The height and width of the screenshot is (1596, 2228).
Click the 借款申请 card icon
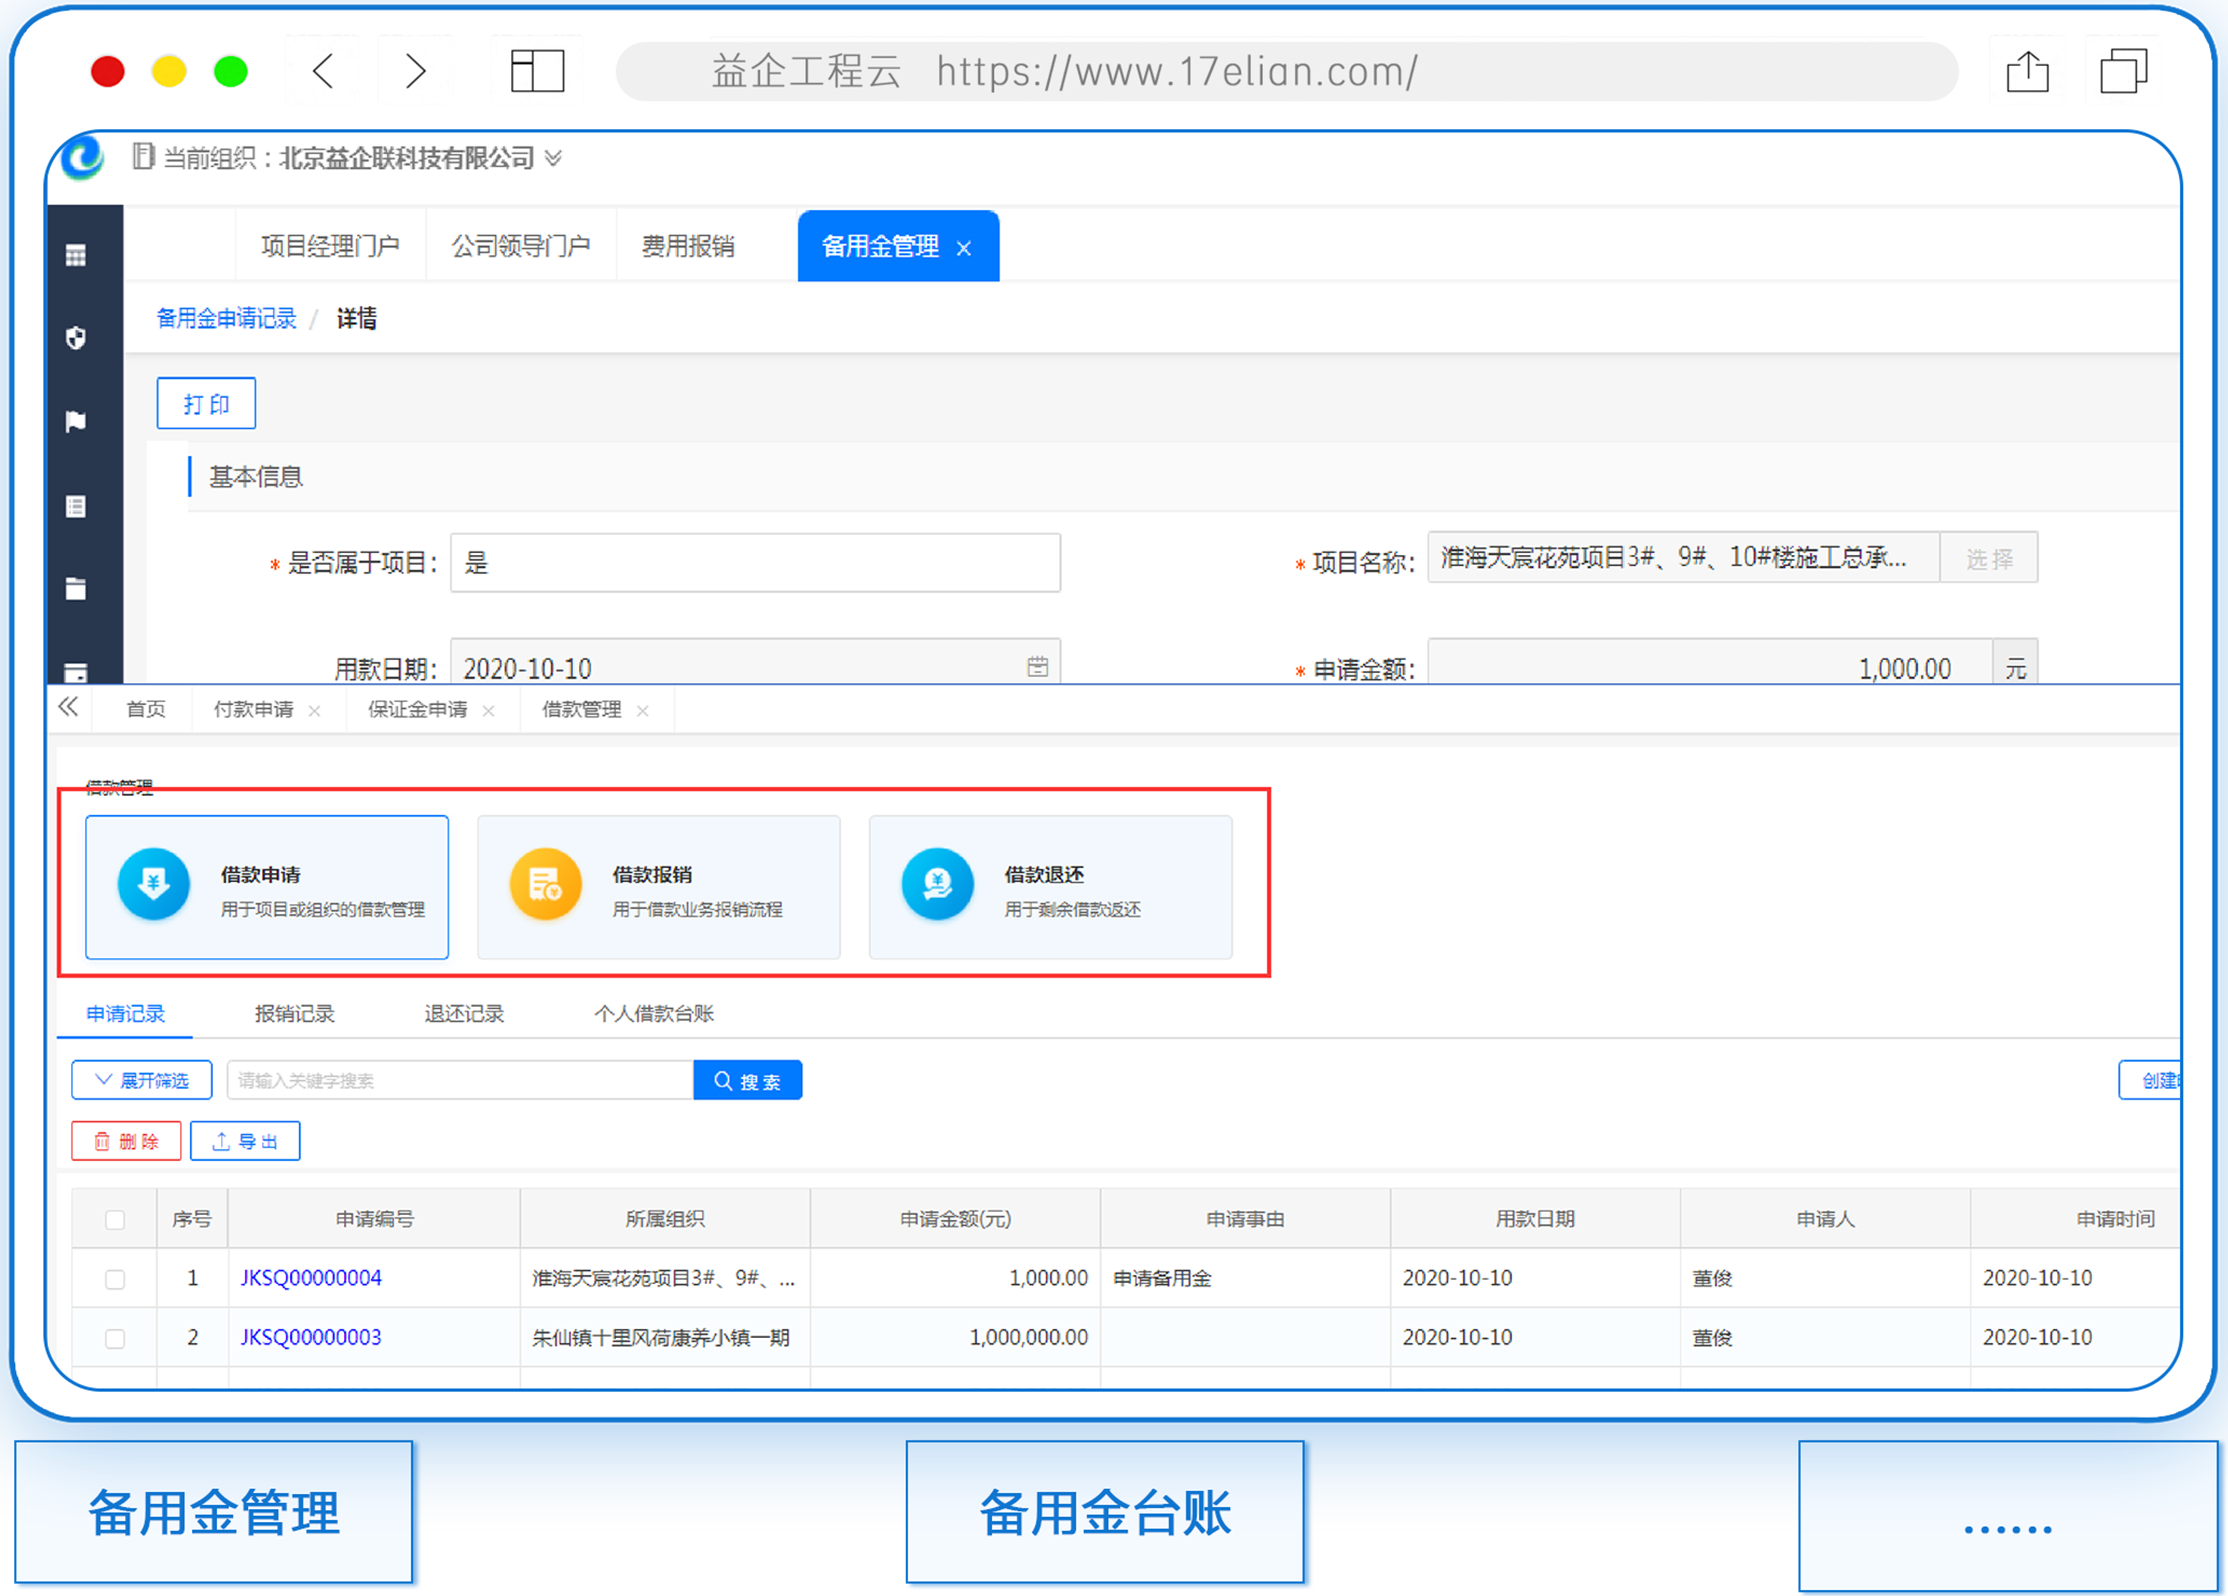pyautogui.click(x=153, y=885)
